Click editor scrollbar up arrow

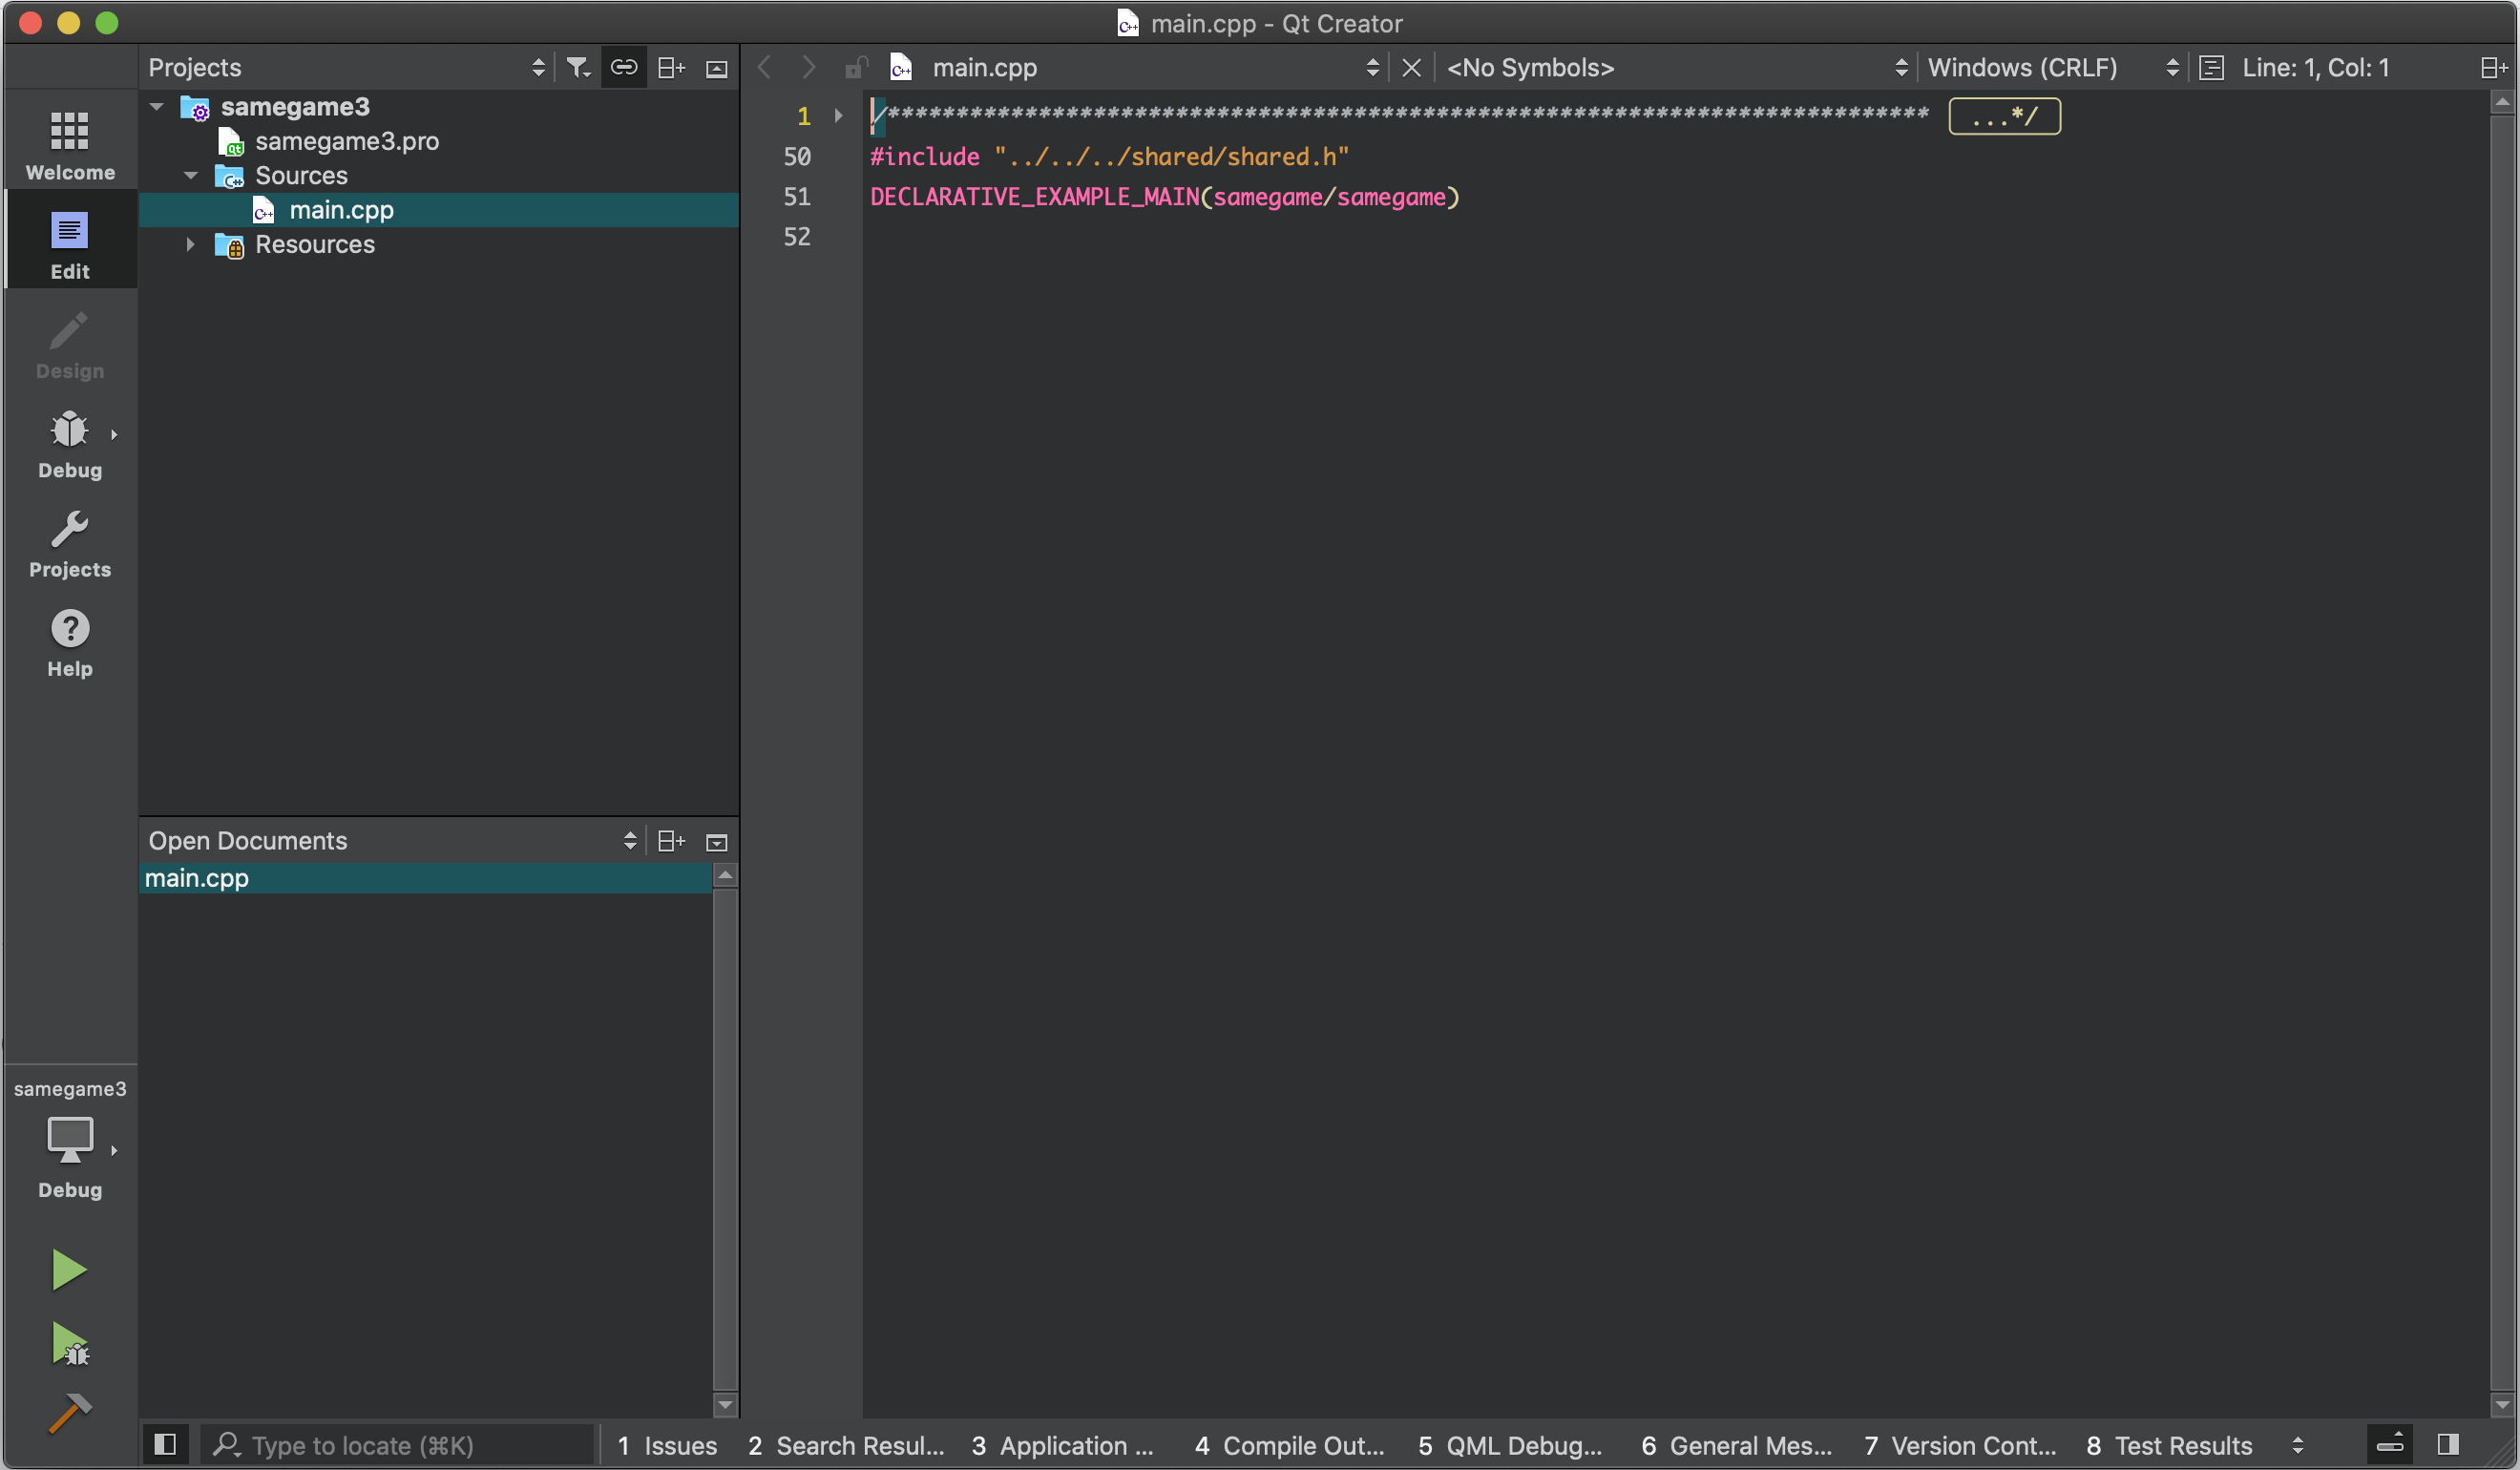pyautogui.click(x=2502, y=102)
